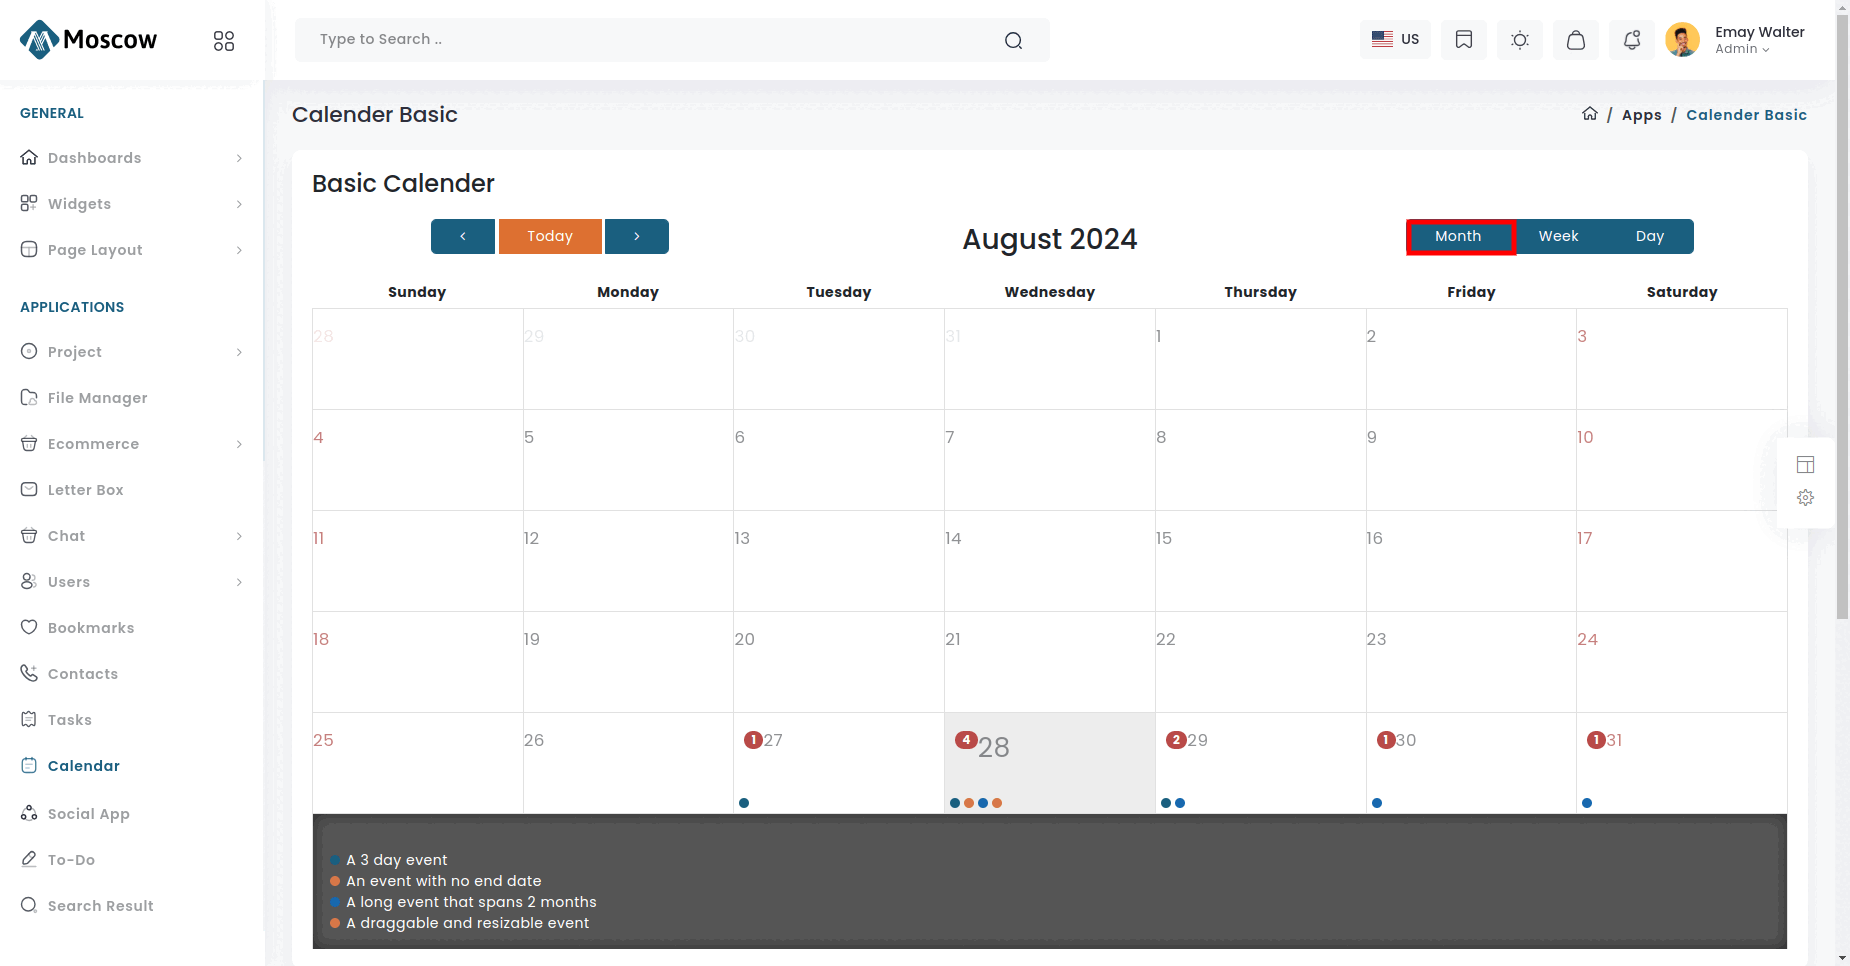Open Apps link in breadcrumb
1850x966 pixels.
[1641, 115]
